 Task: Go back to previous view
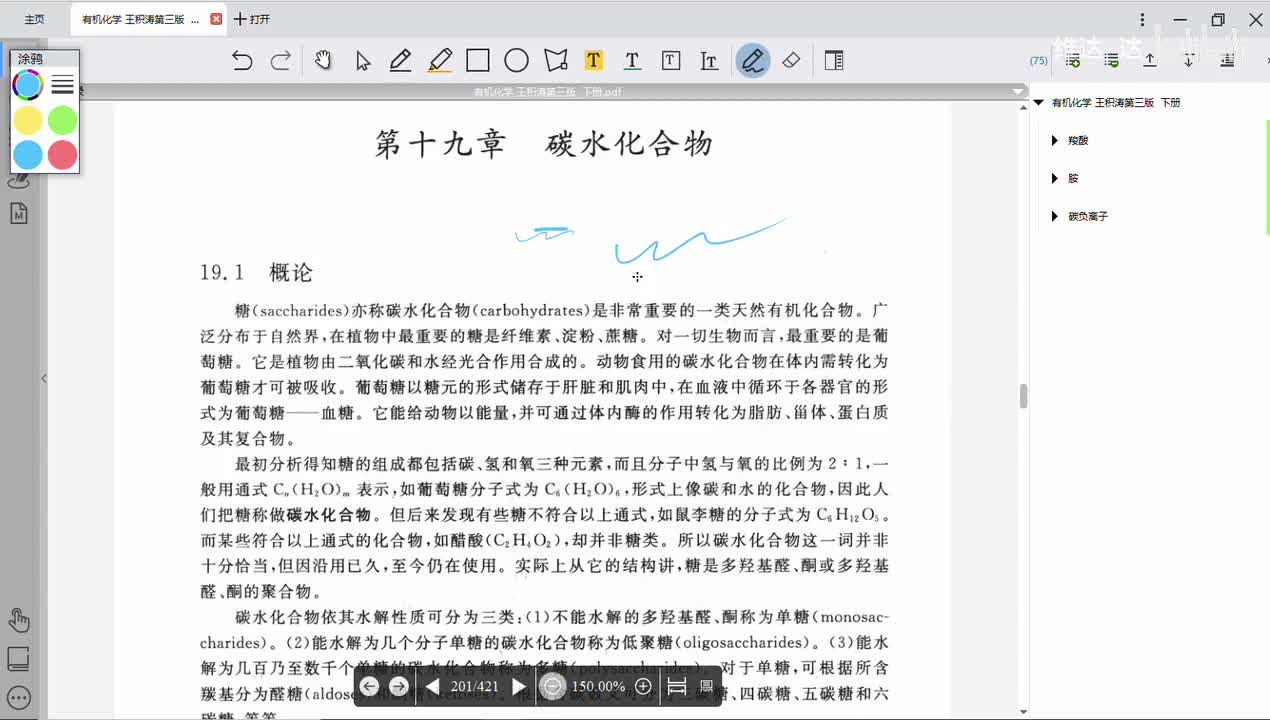(x=369, y=686)
